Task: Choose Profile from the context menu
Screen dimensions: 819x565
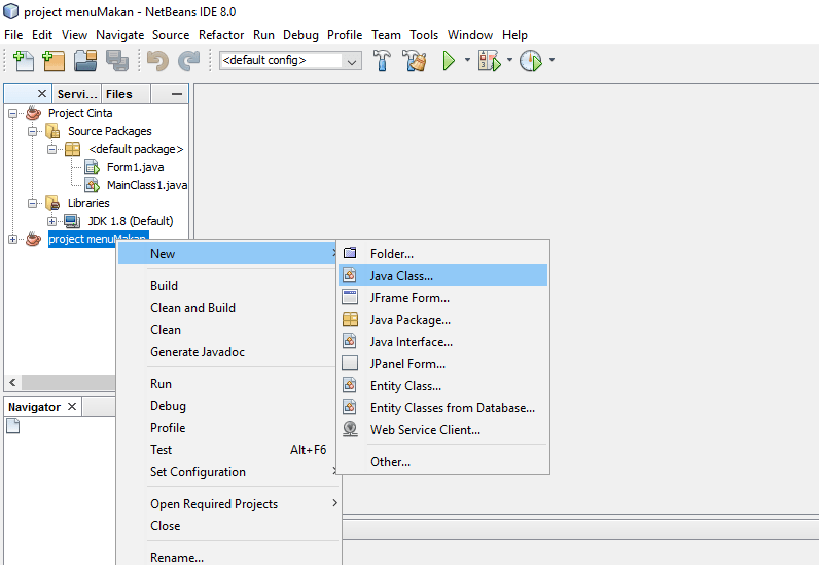Action: coord(229,428)
